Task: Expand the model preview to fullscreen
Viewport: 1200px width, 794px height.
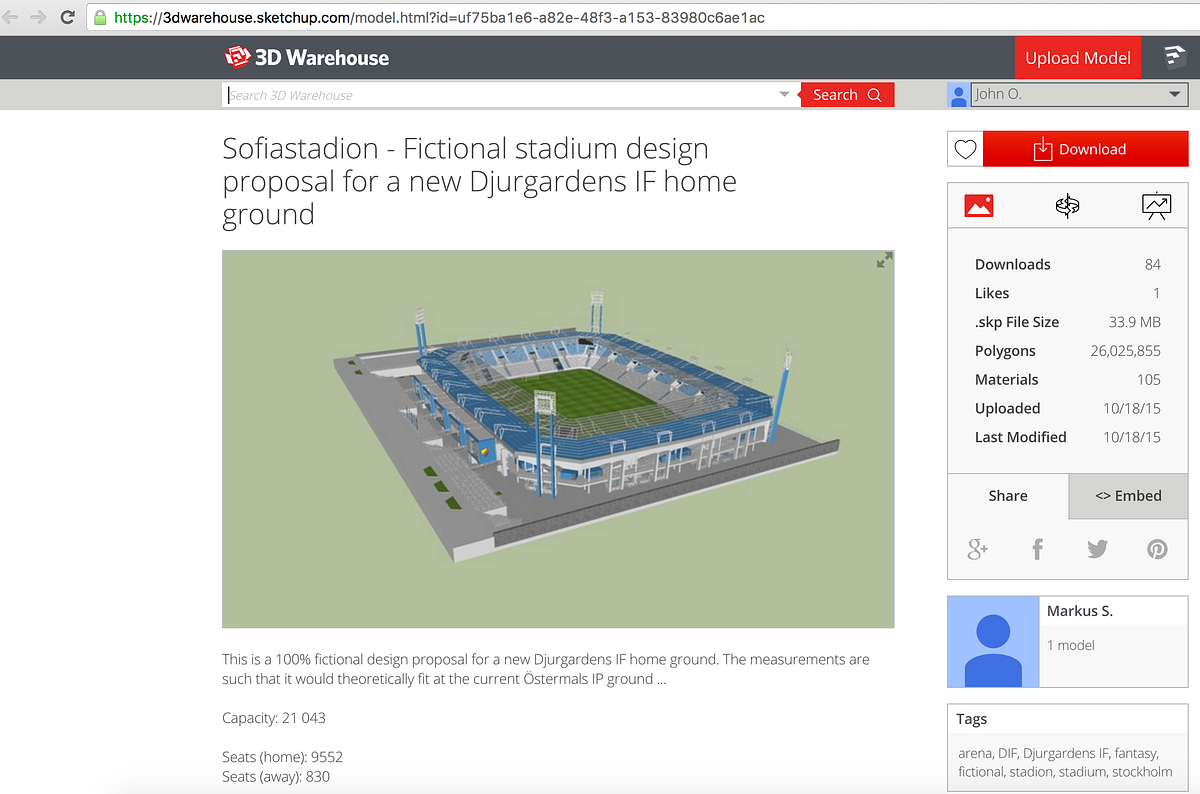Action: click(x=884, y=260)
